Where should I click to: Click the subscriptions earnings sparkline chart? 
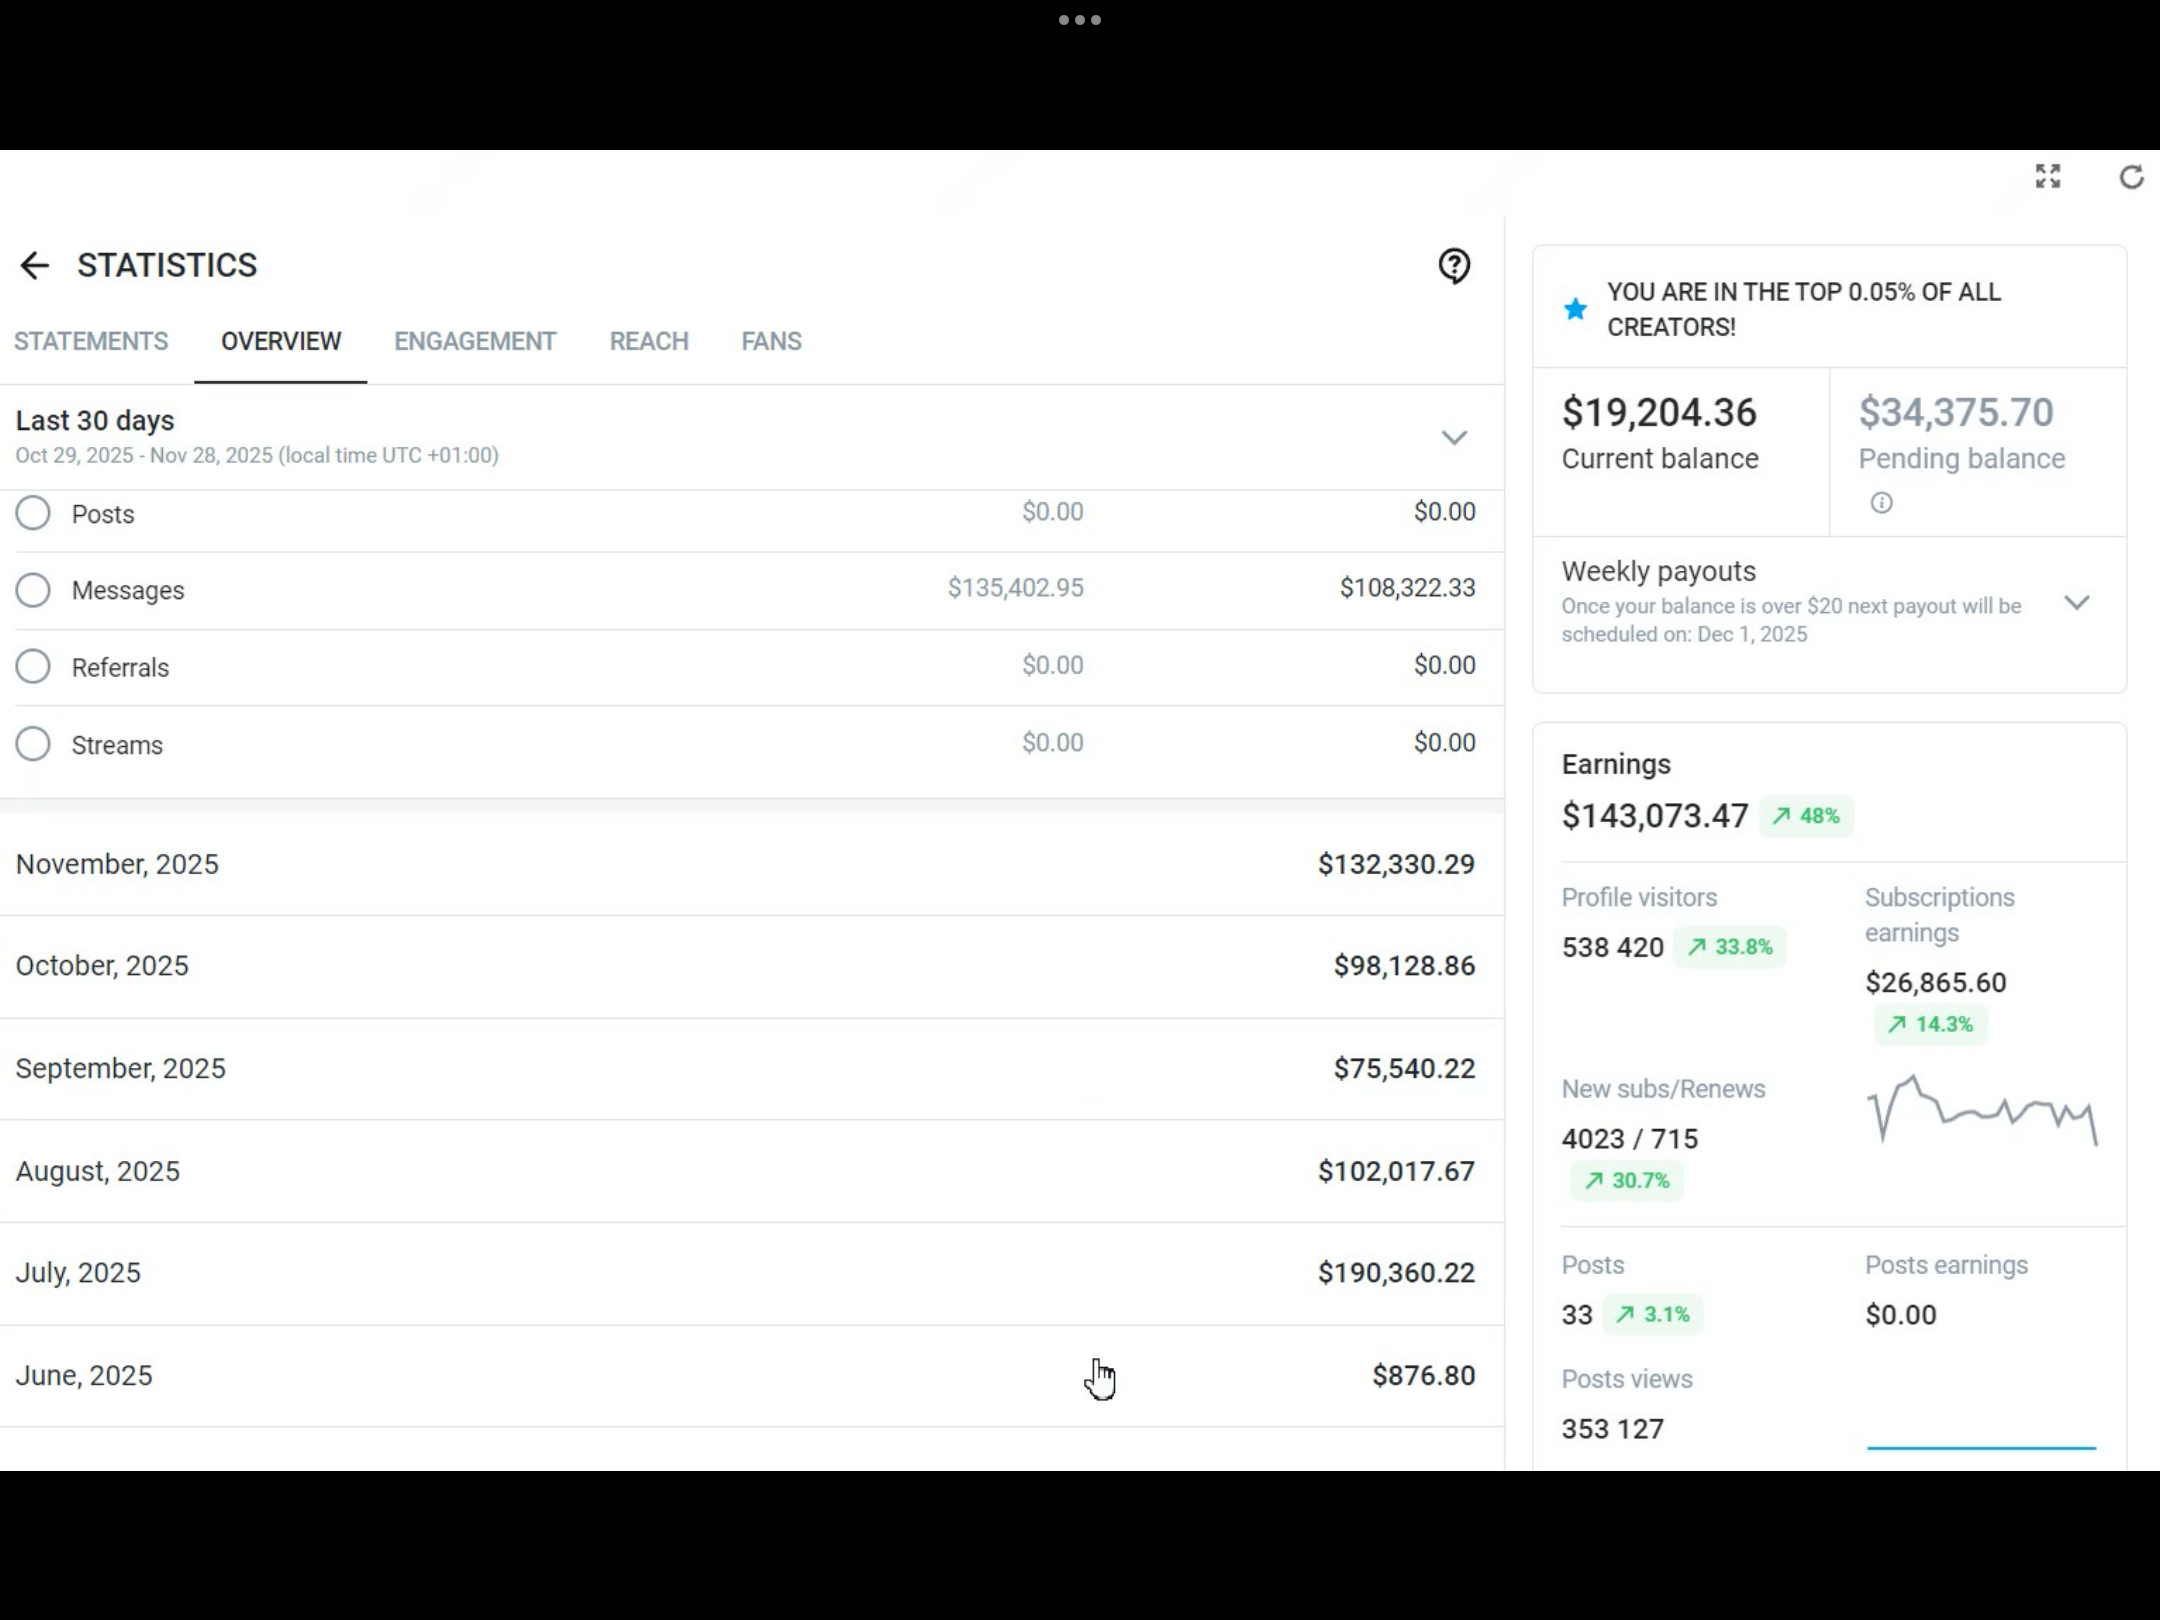(1981, 1110)
